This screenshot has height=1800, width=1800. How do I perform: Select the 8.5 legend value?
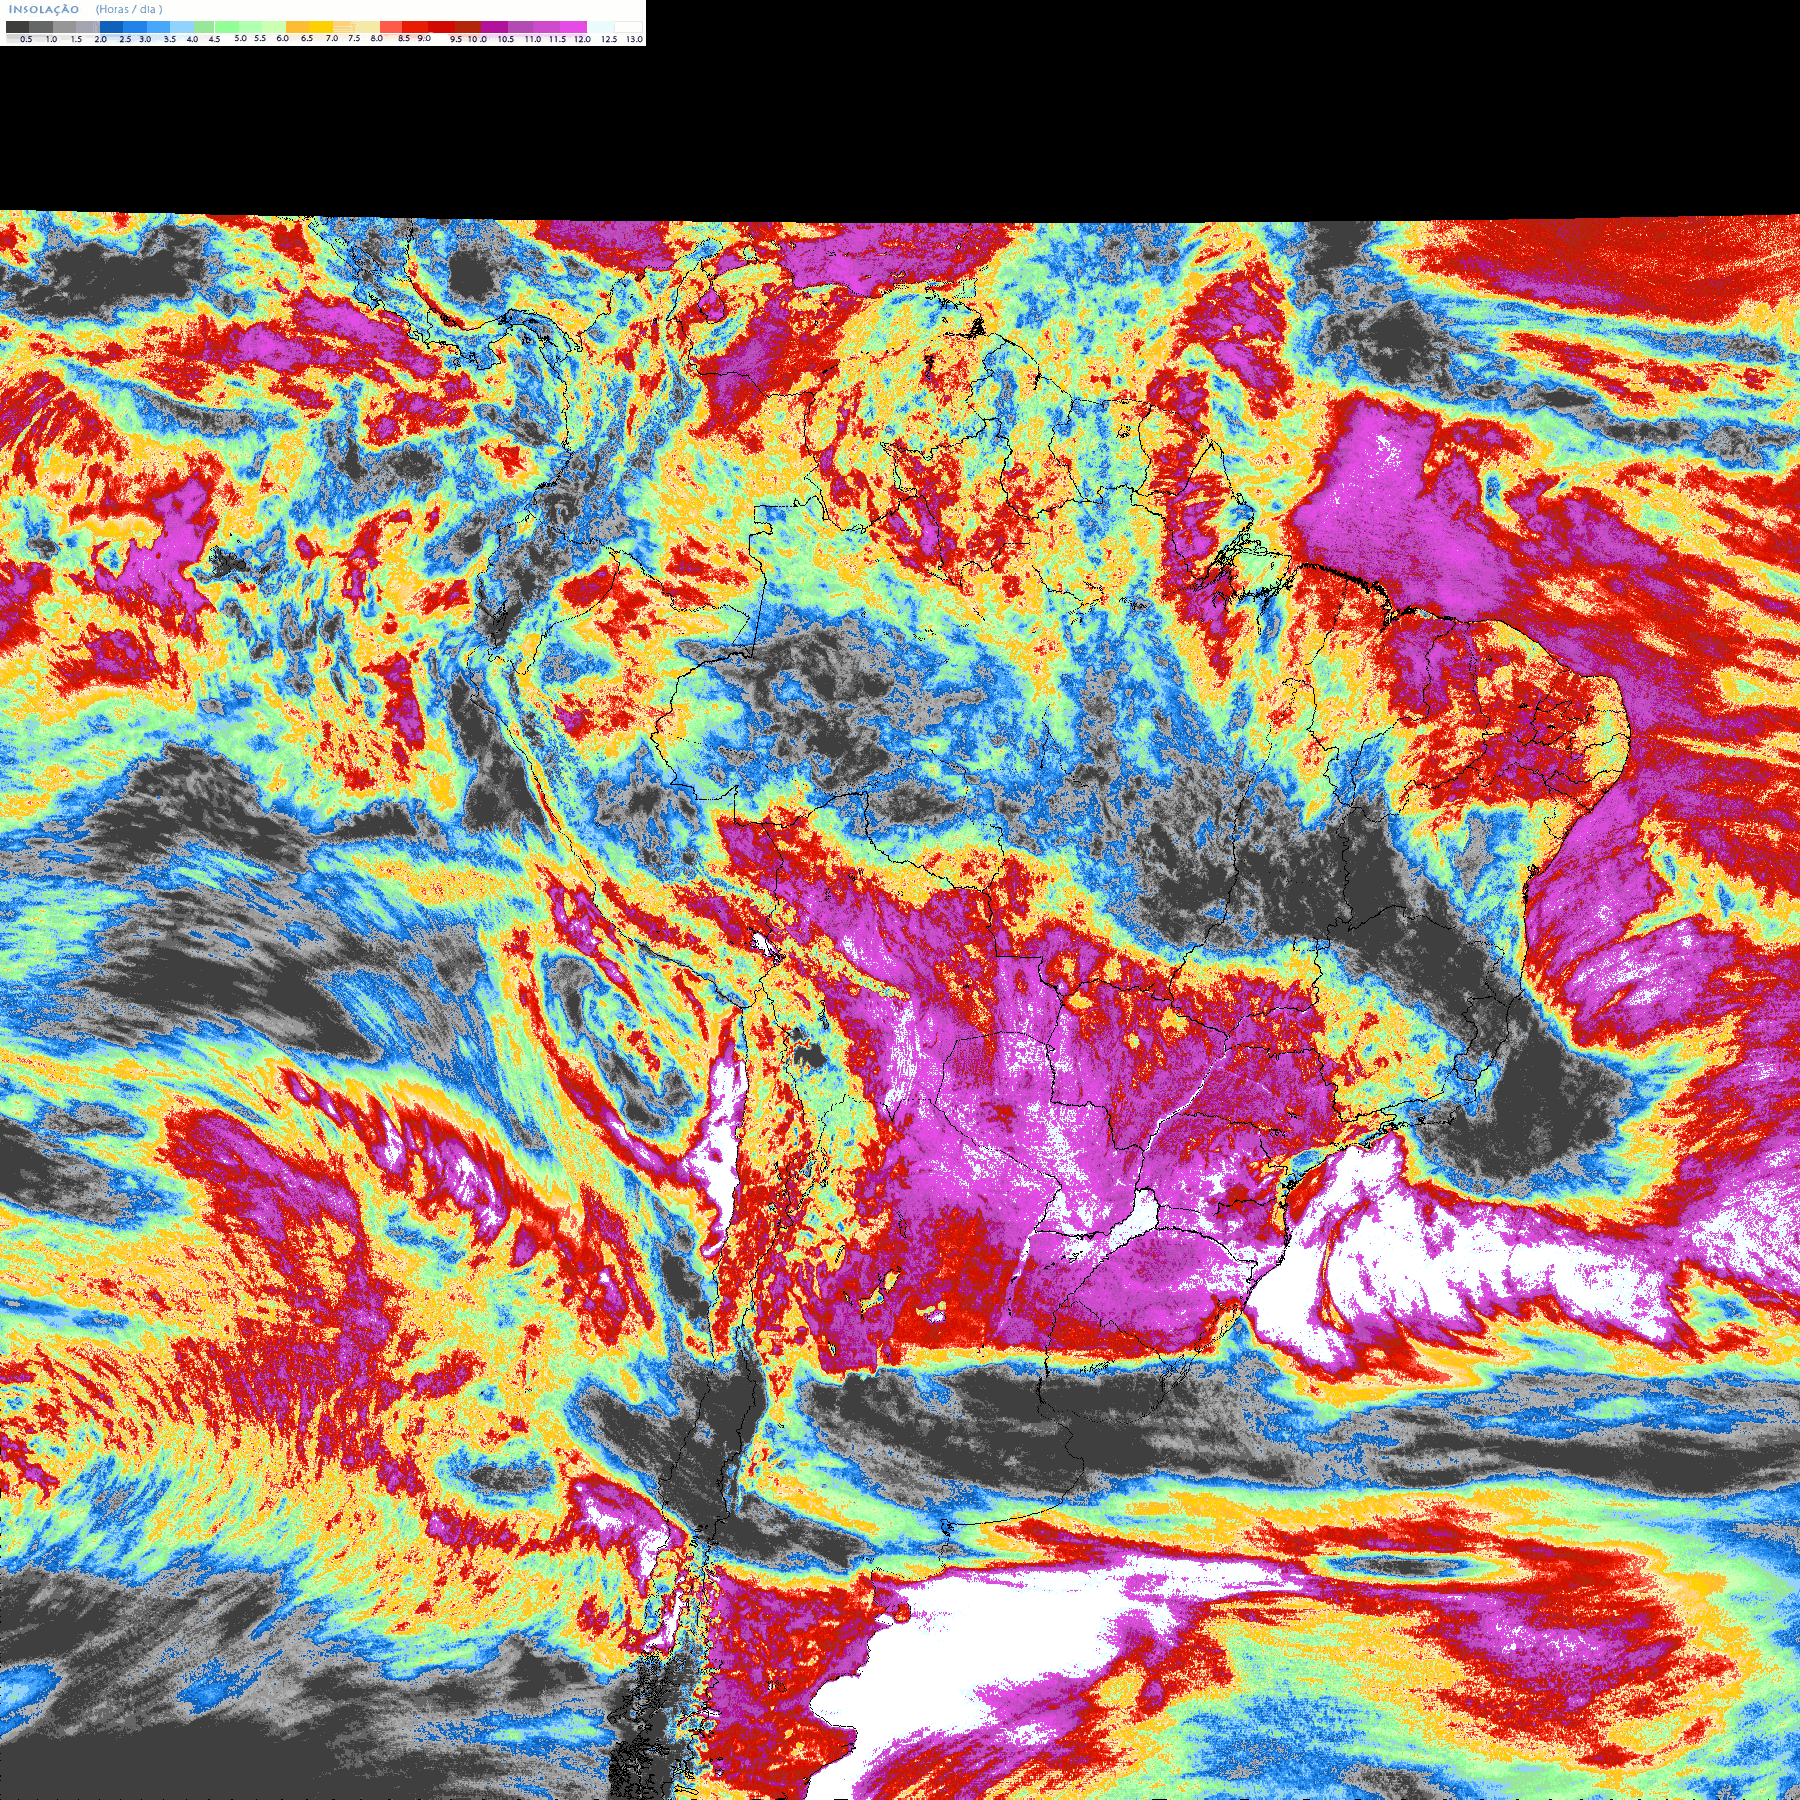404,38
